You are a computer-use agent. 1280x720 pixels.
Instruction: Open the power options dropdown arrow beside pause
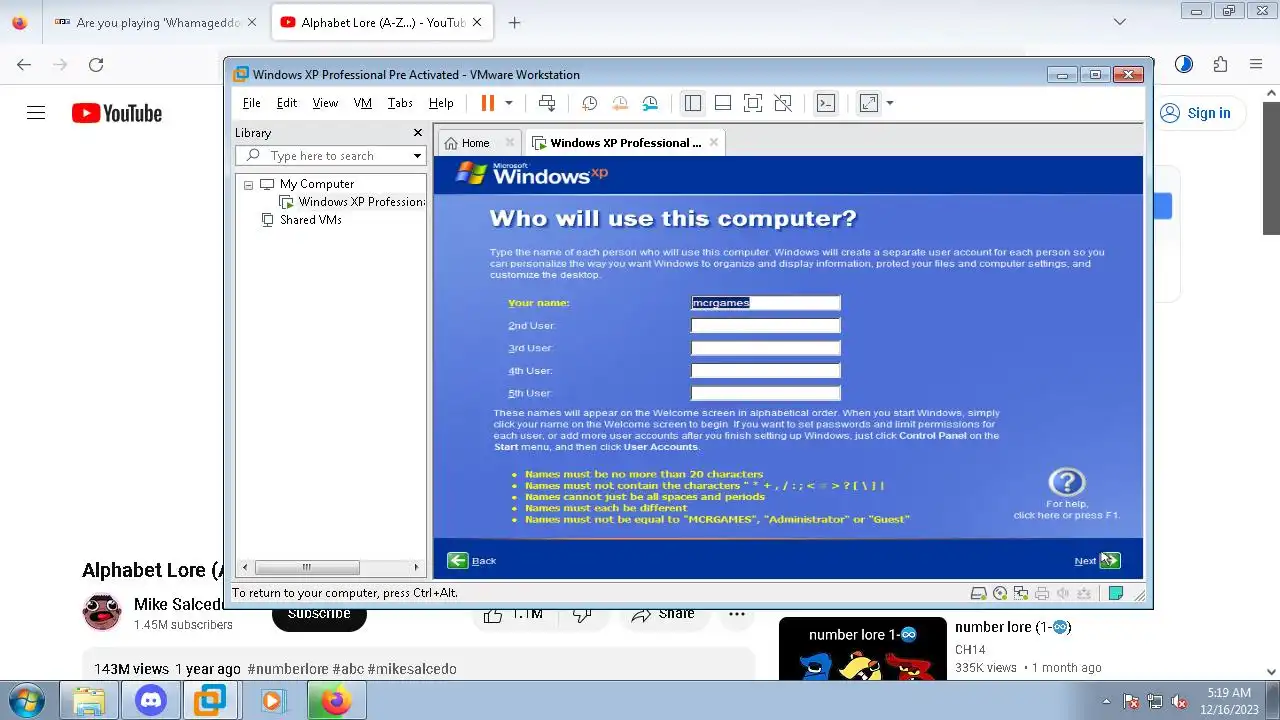tap(508, 103)
